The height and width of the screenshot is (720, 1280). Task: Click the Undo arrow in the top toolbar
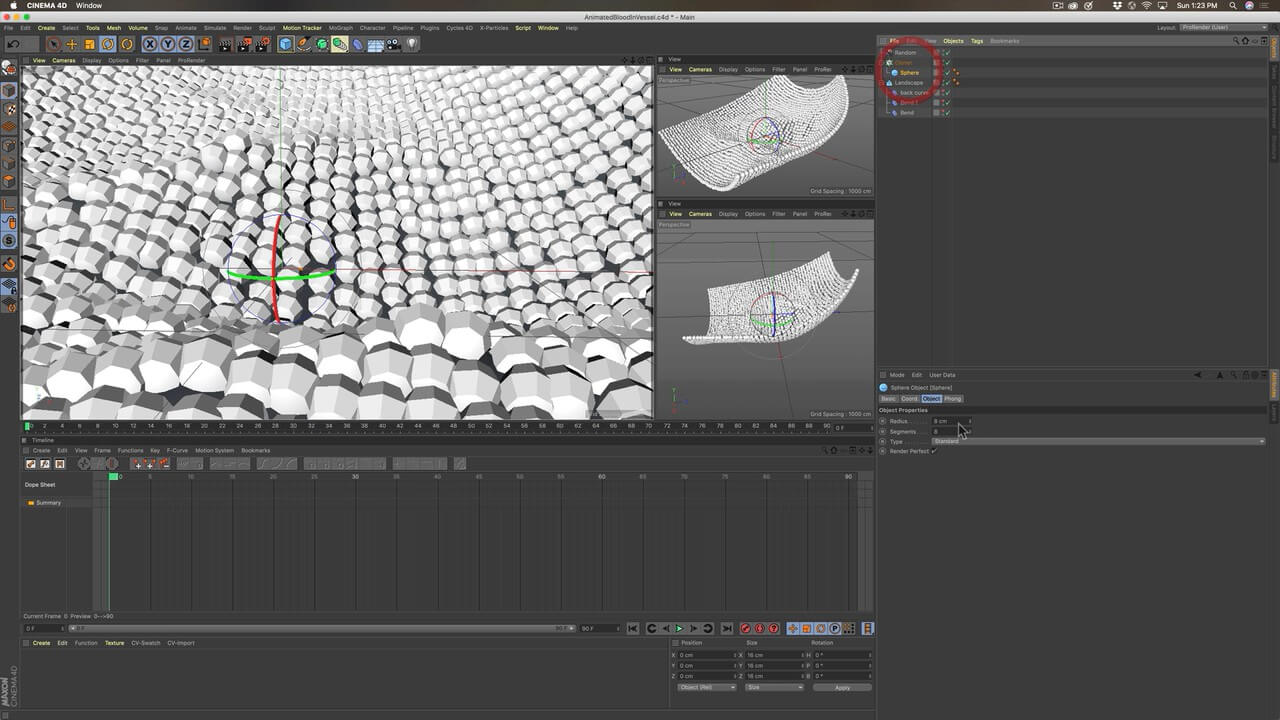(13, 44)
